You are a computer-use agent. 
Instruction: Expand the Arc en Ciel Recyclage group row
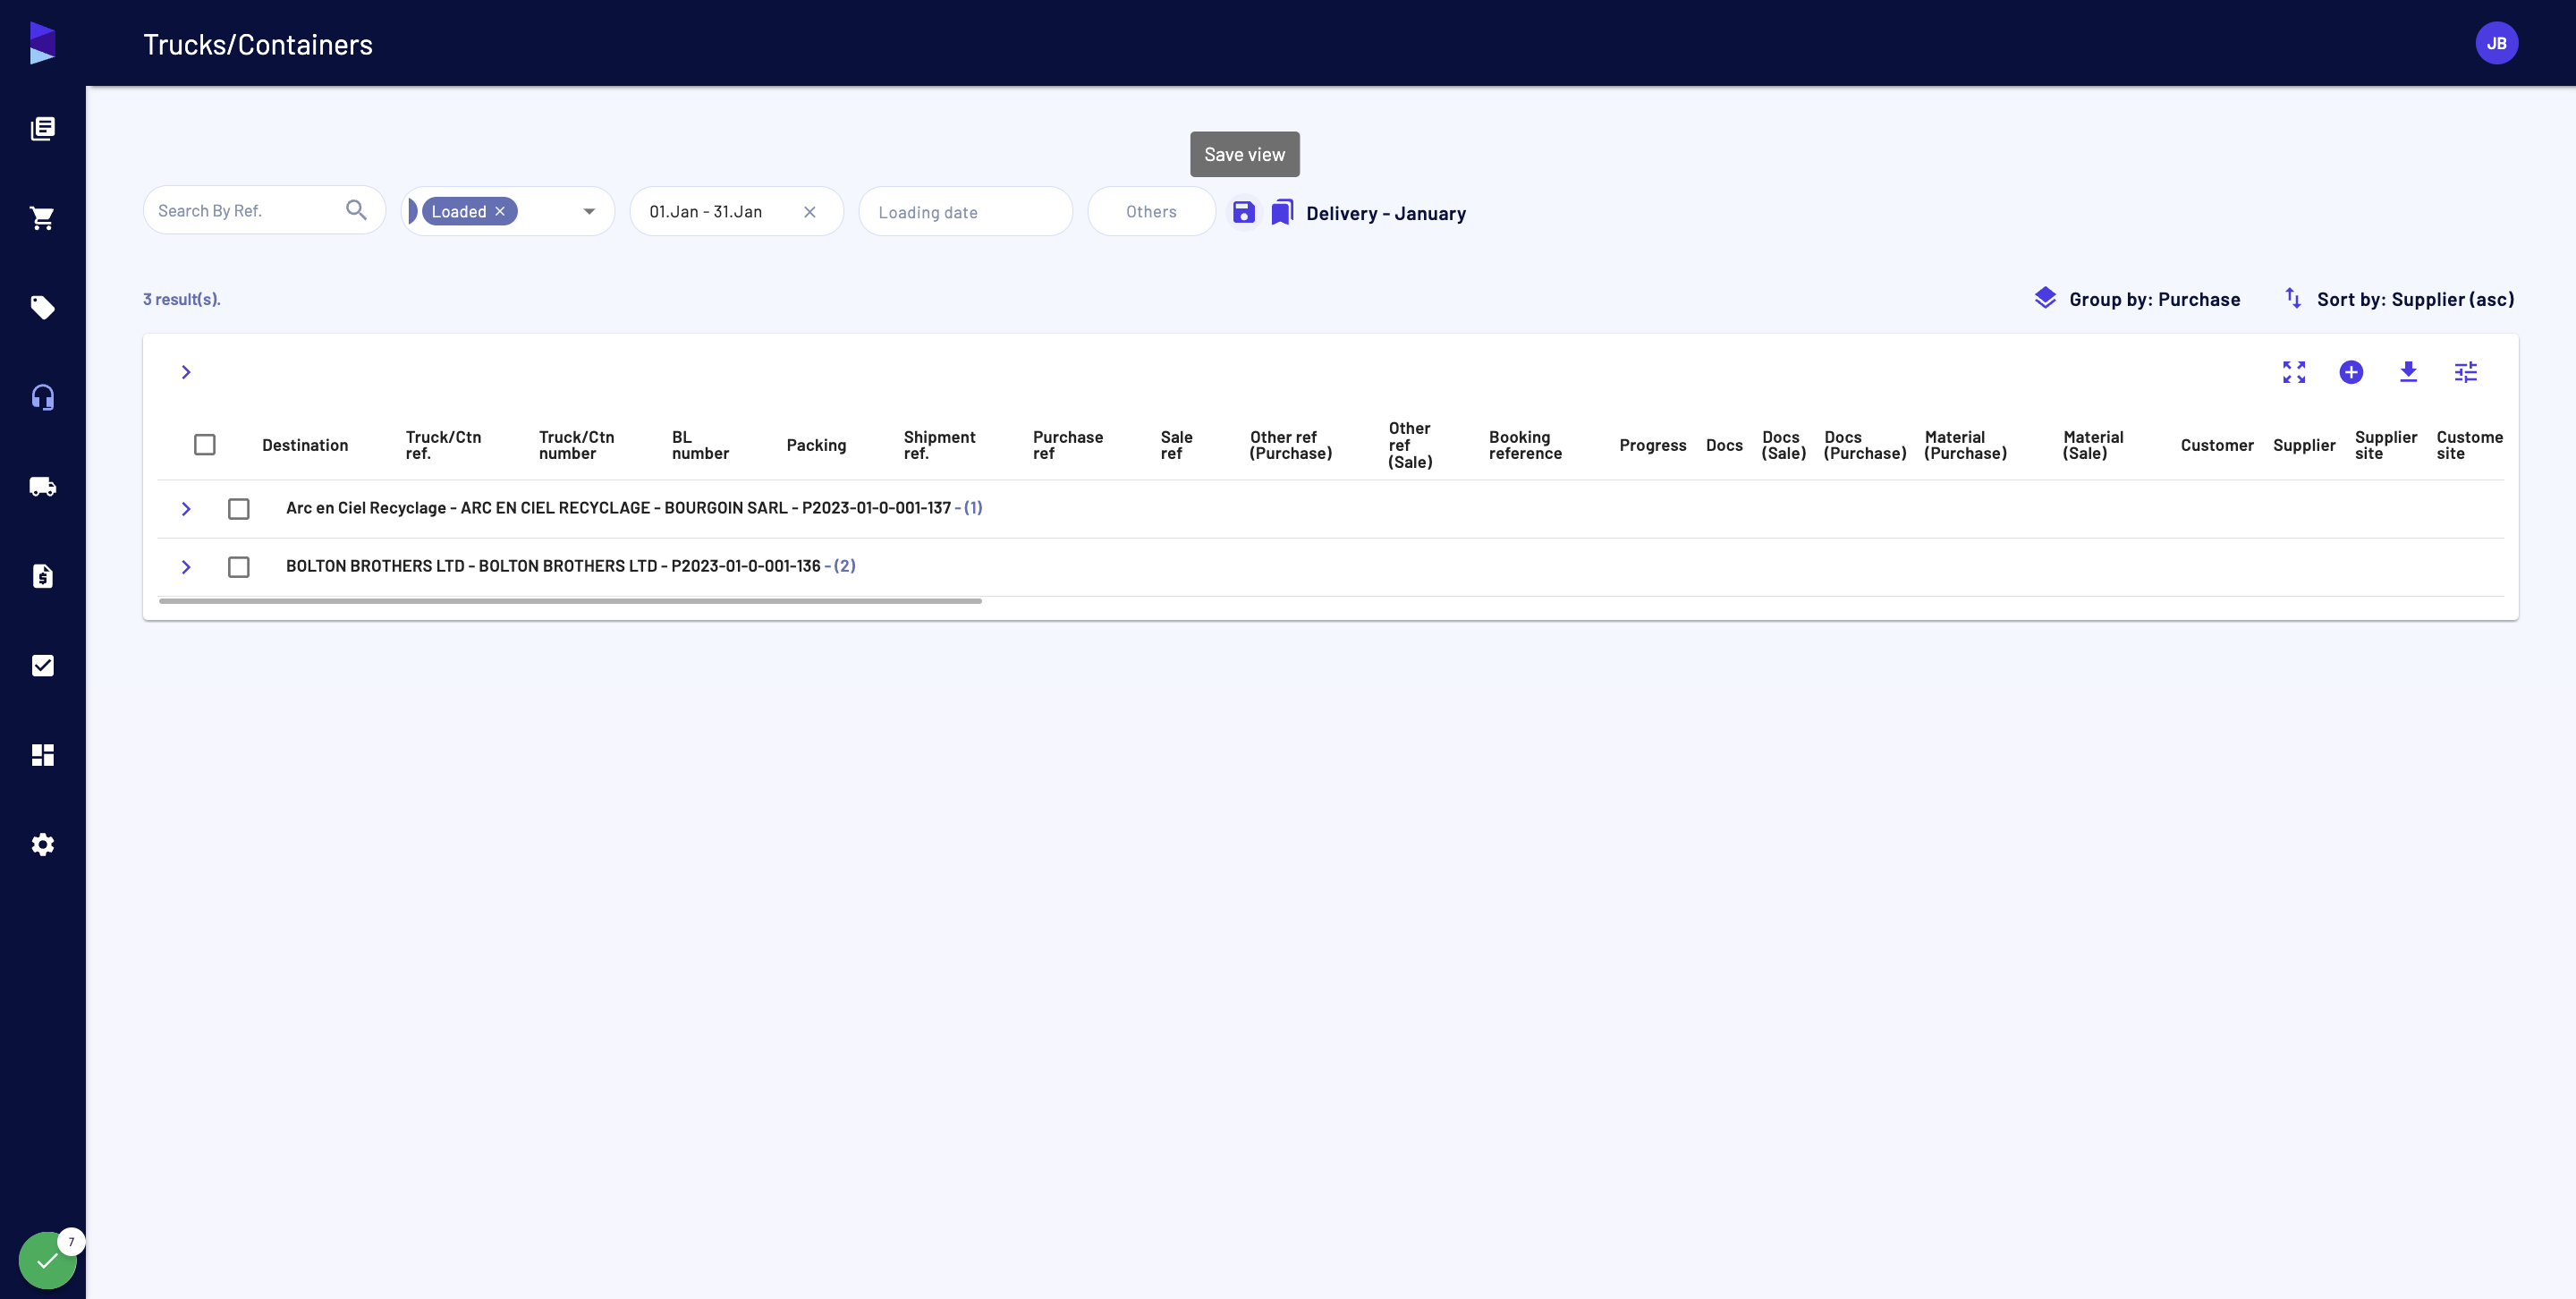click(x=186, y=509)
